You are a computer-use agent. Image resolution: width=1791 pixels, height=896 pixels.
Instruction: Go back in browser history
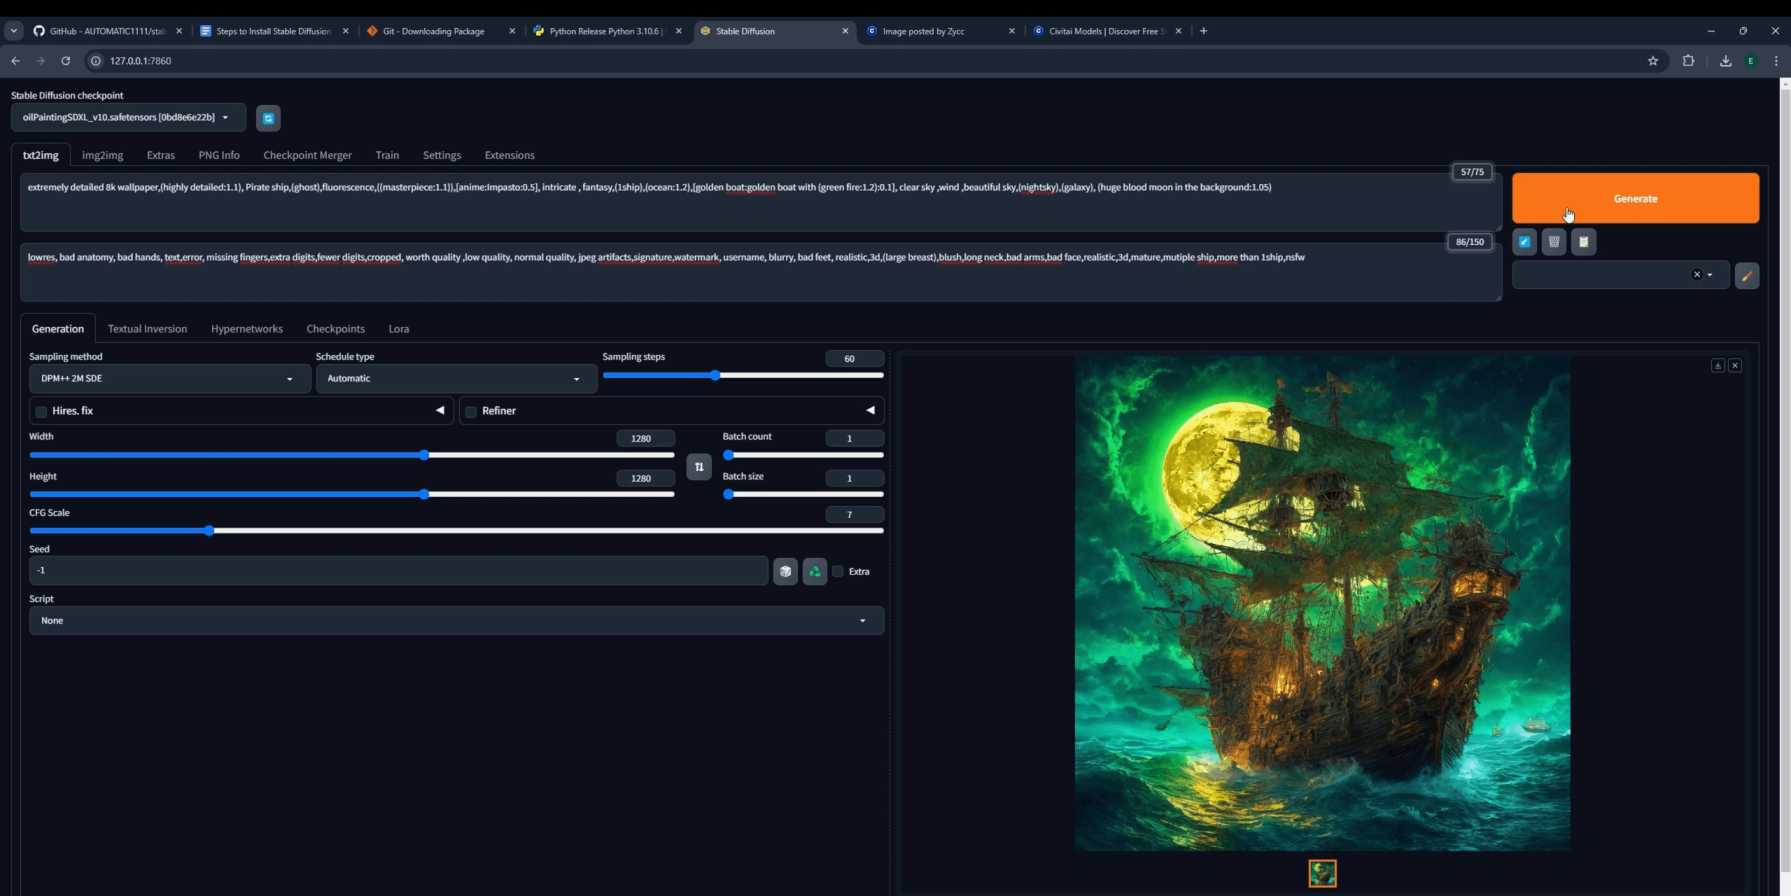(16, 61)
